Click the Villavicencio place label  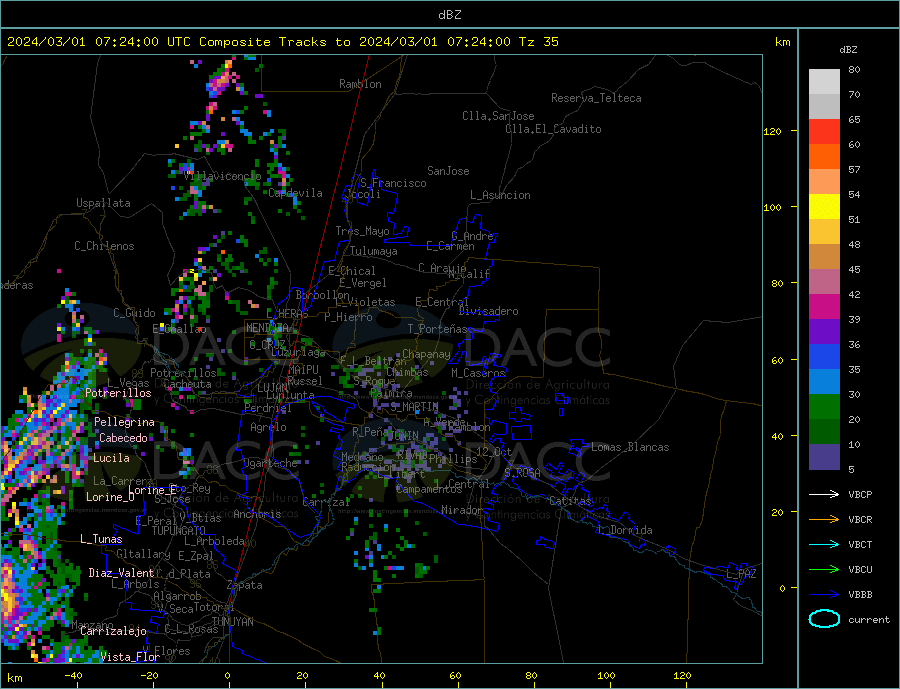tap(222, 176)
